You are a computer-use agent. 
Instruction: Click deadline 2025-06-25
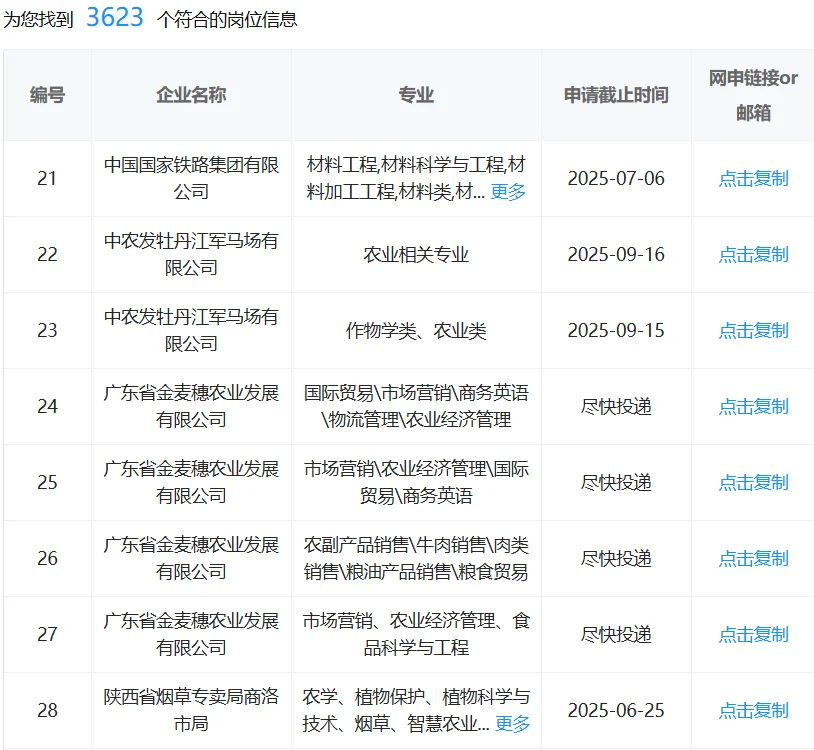(x=616, y=710)
